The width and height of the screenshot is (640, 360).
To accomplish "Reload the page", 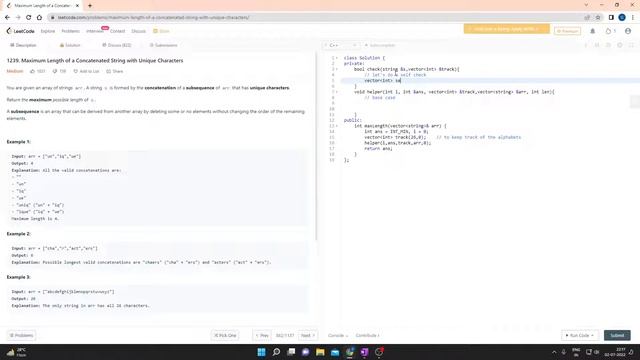I will pyautogui.click(x=29, y=18).
